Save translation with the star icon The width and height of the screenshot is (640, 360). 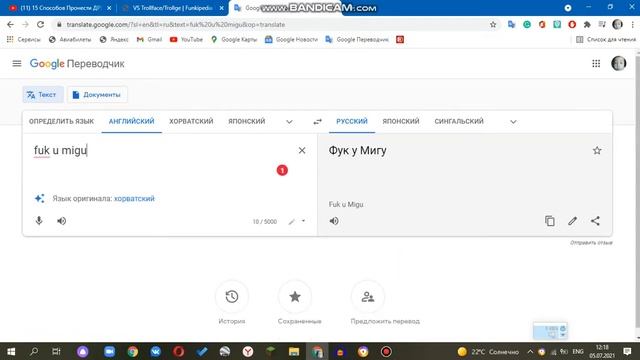tap(597, 151)
